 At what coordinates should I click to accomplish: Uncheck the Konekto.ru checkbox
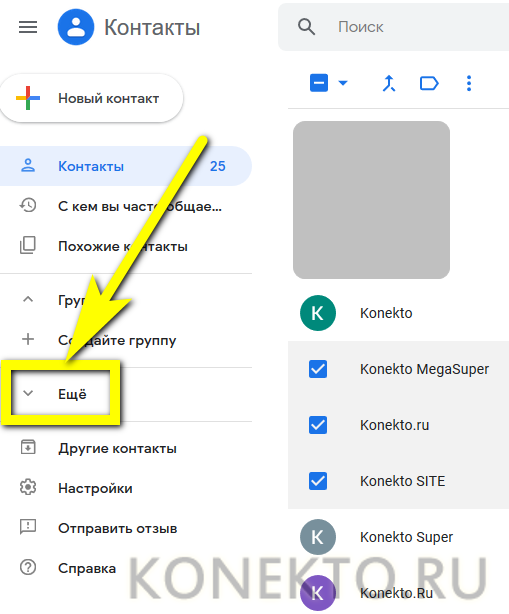318,425
